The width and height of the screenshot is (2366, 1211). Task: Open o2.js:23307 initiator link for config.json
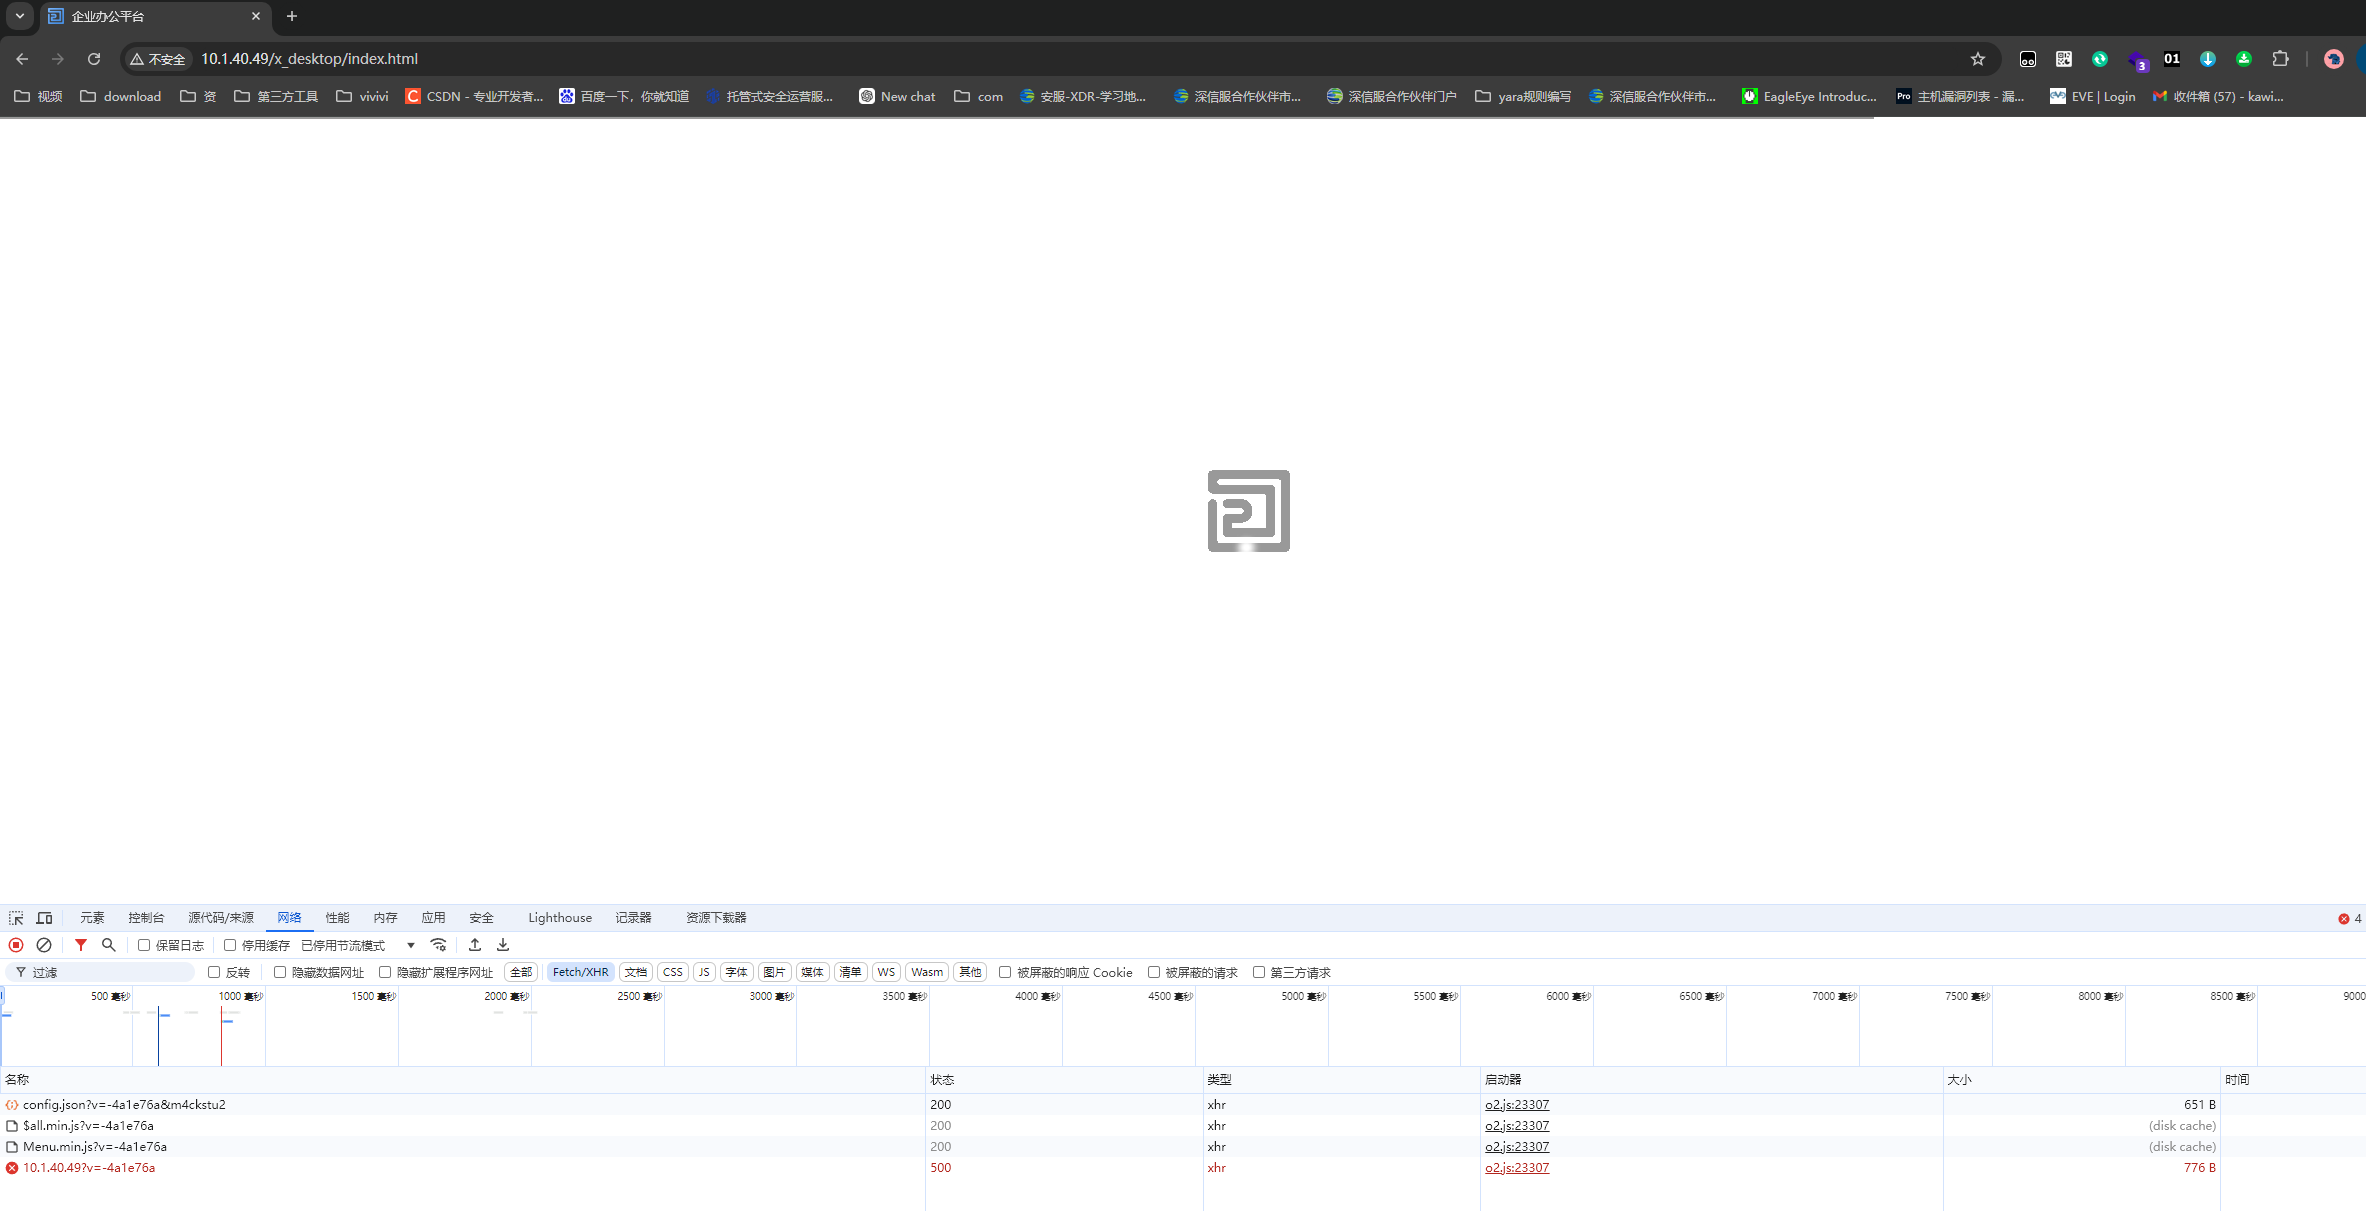pos(1516,1105)
